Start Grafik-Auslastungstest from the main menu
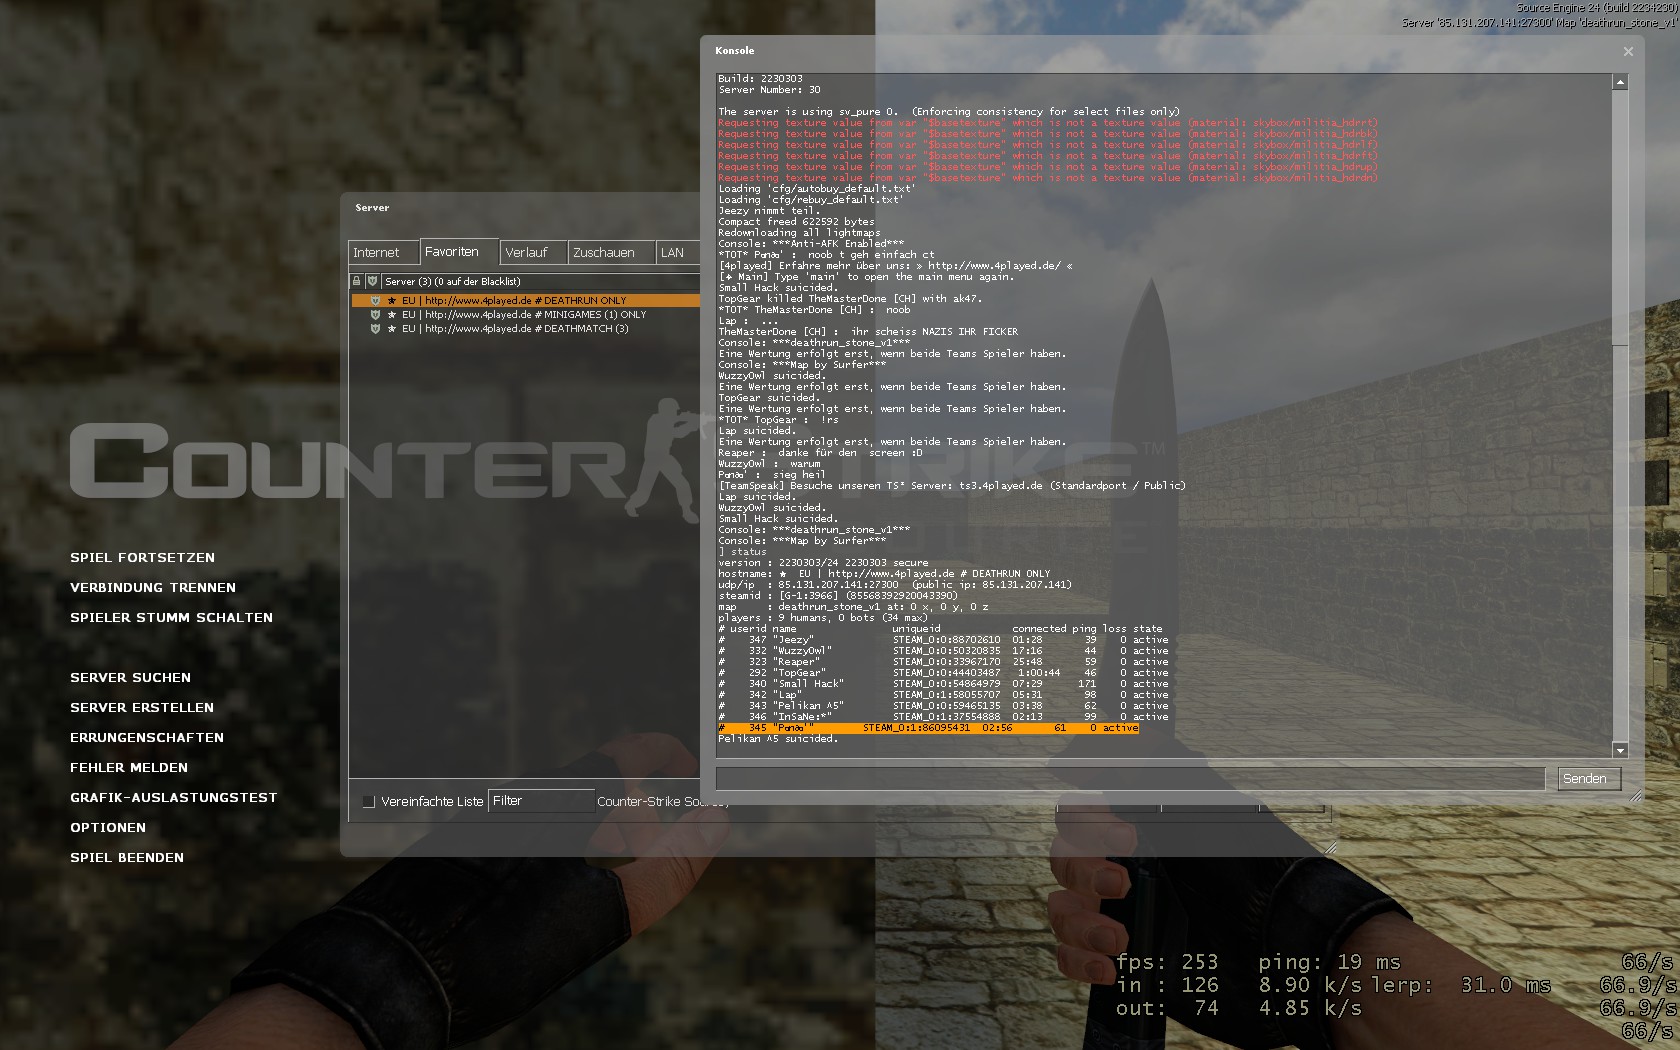 click(x=174, y=798)
